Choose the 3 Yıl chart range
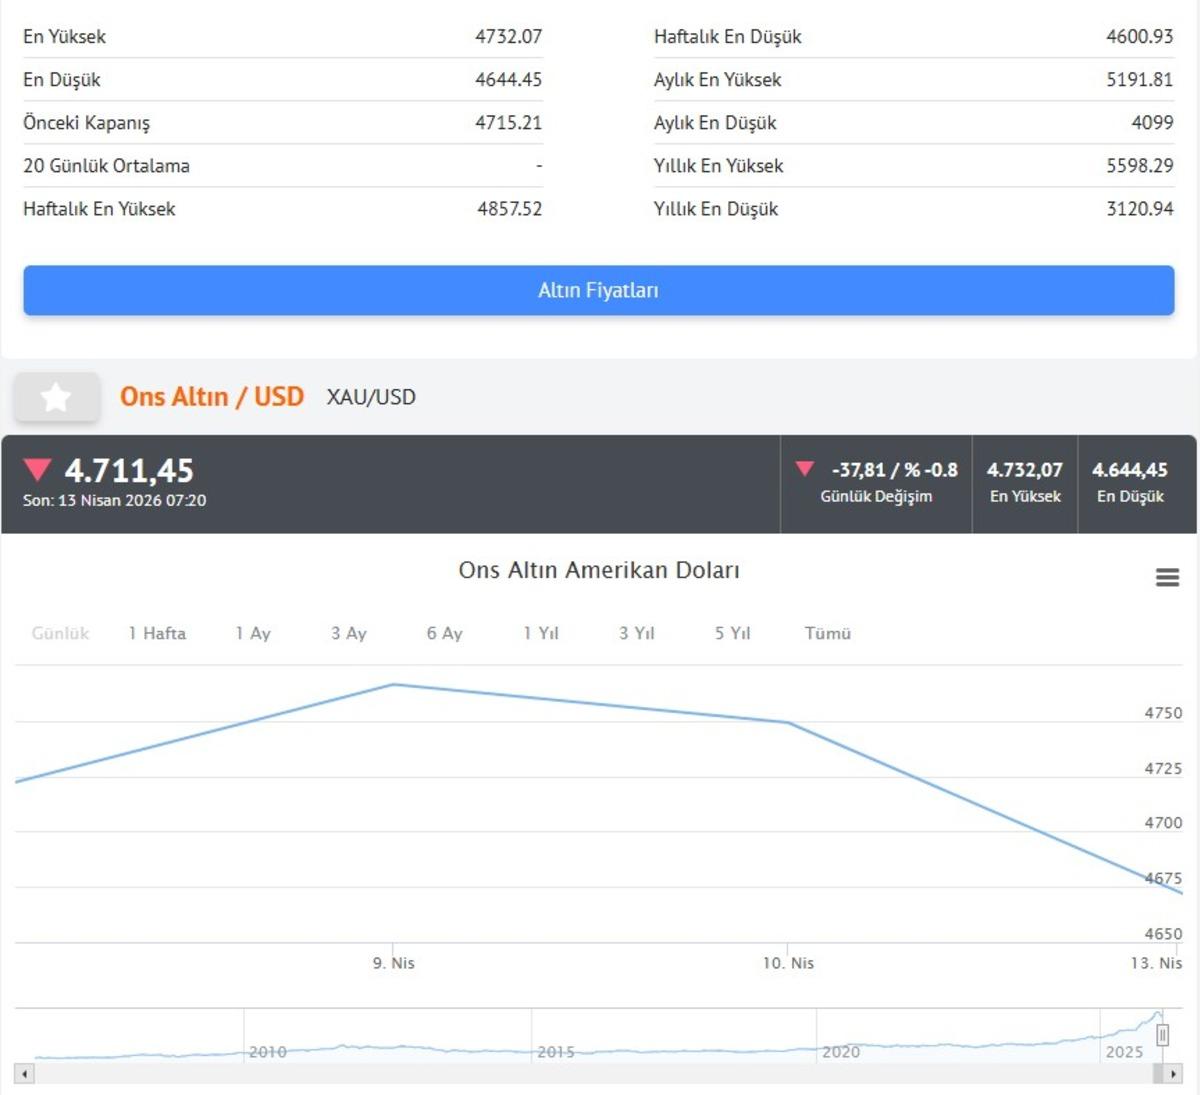1200x1095 pixels. pyautogui.click(x=636, y=633)
